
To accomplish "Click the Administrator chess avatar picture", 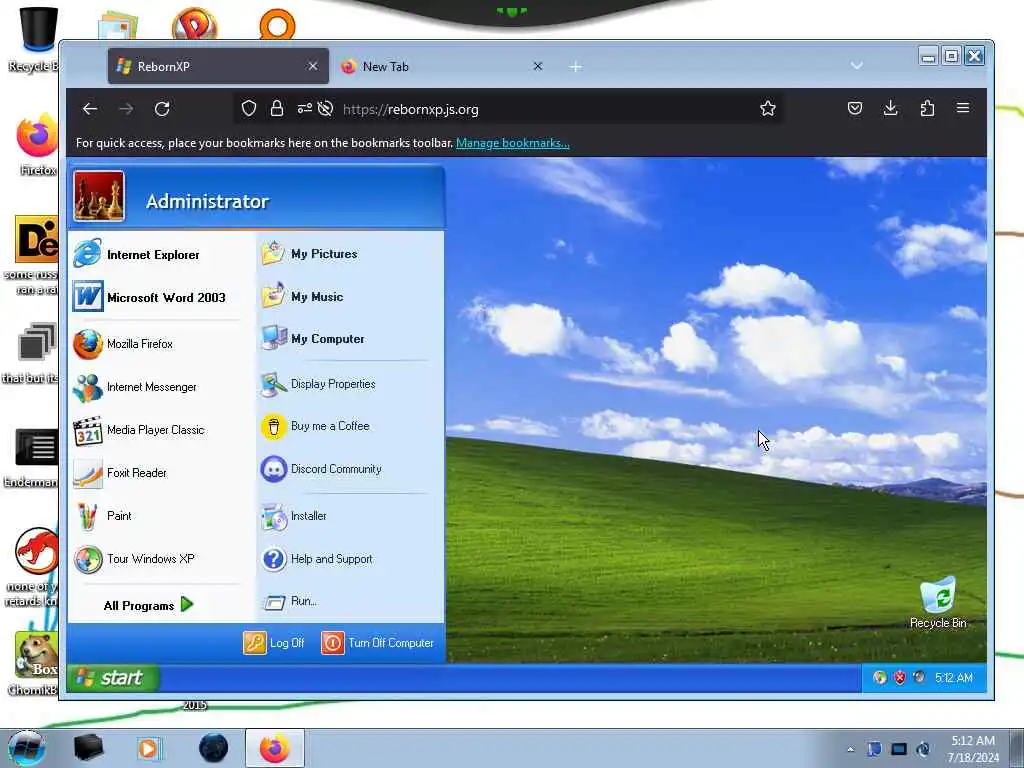I will [x=99, y=197].
